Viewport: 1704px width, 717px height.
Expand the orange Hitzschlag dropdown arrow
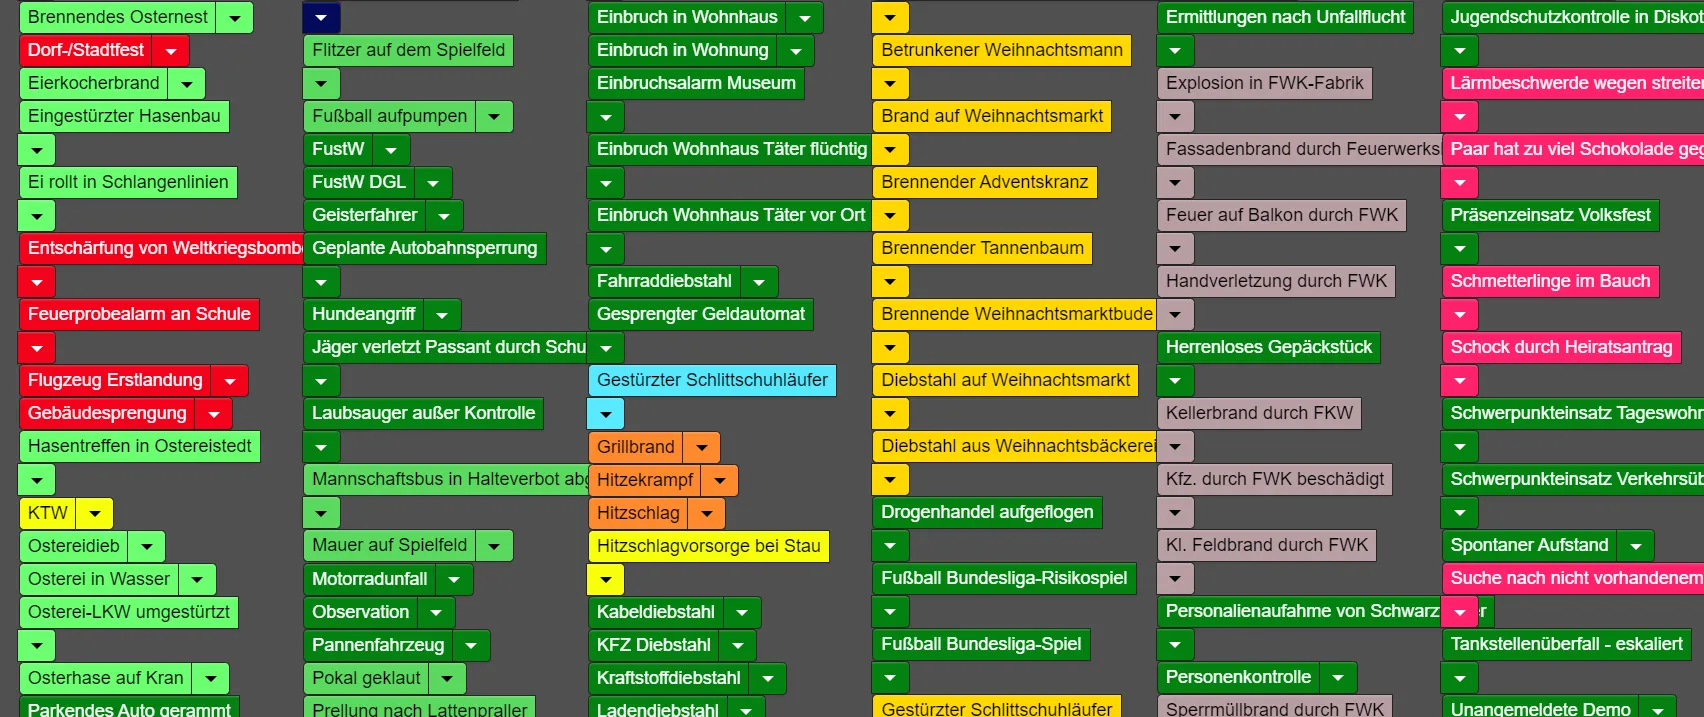pos(707,513)
